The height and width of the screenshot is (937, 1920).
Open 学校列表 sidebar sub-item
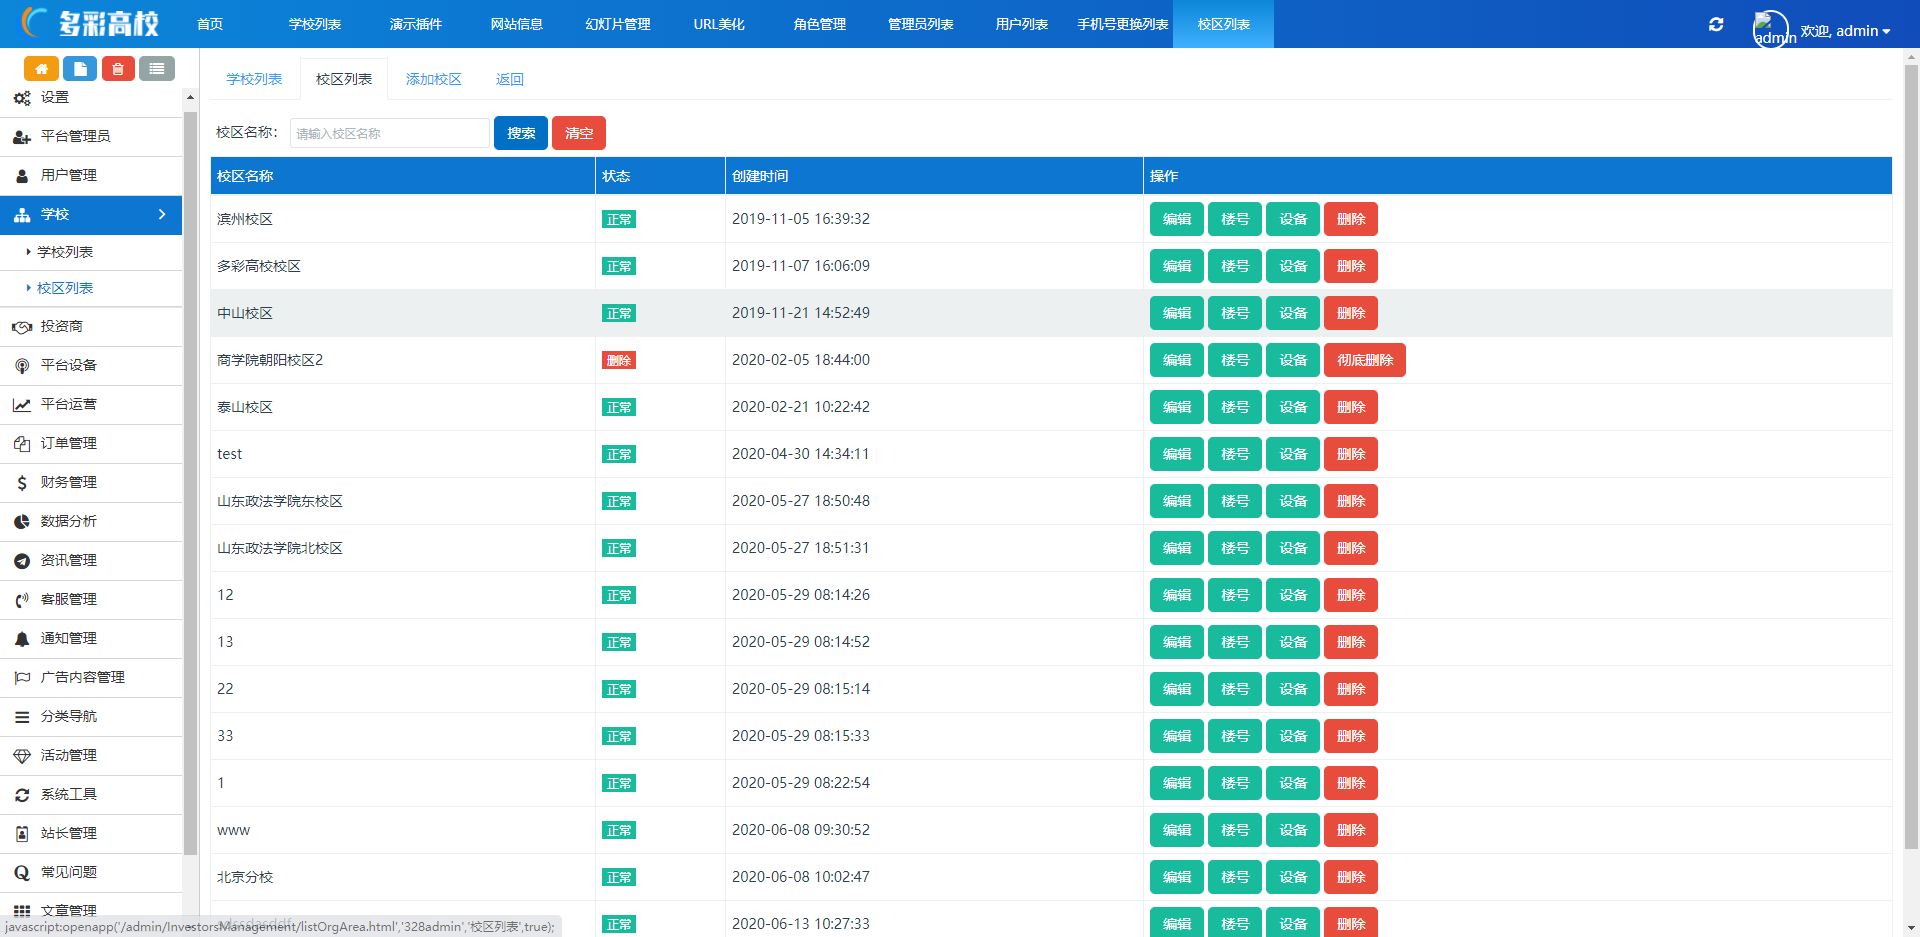pyautogui.click(x=65, y=252)
